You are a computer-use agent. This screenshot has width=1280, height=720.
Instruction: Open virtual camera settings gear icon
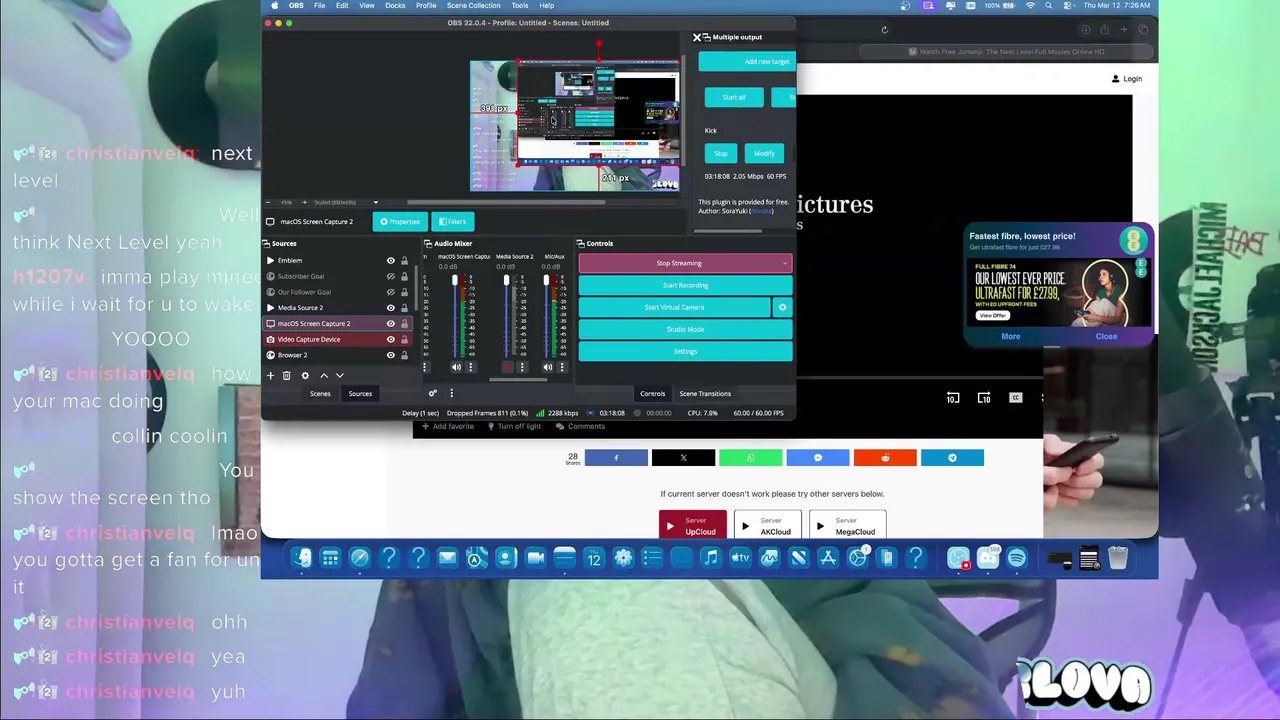[783, 307]
